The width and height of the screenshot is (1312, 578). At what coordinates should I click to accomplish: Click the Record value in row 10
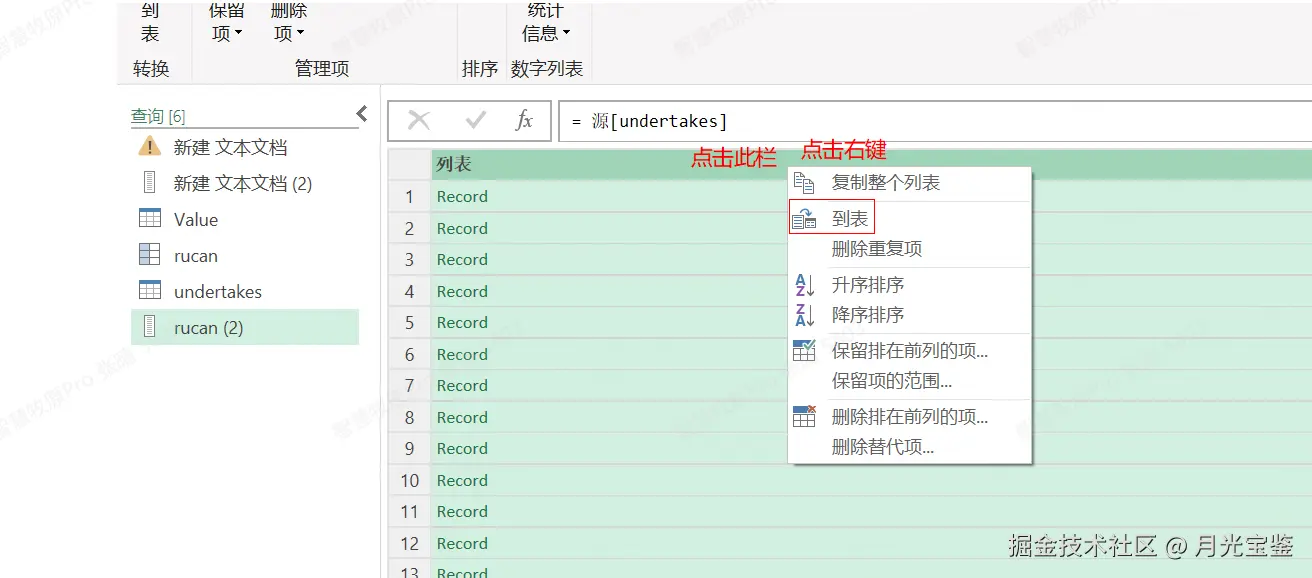(462, 481)
